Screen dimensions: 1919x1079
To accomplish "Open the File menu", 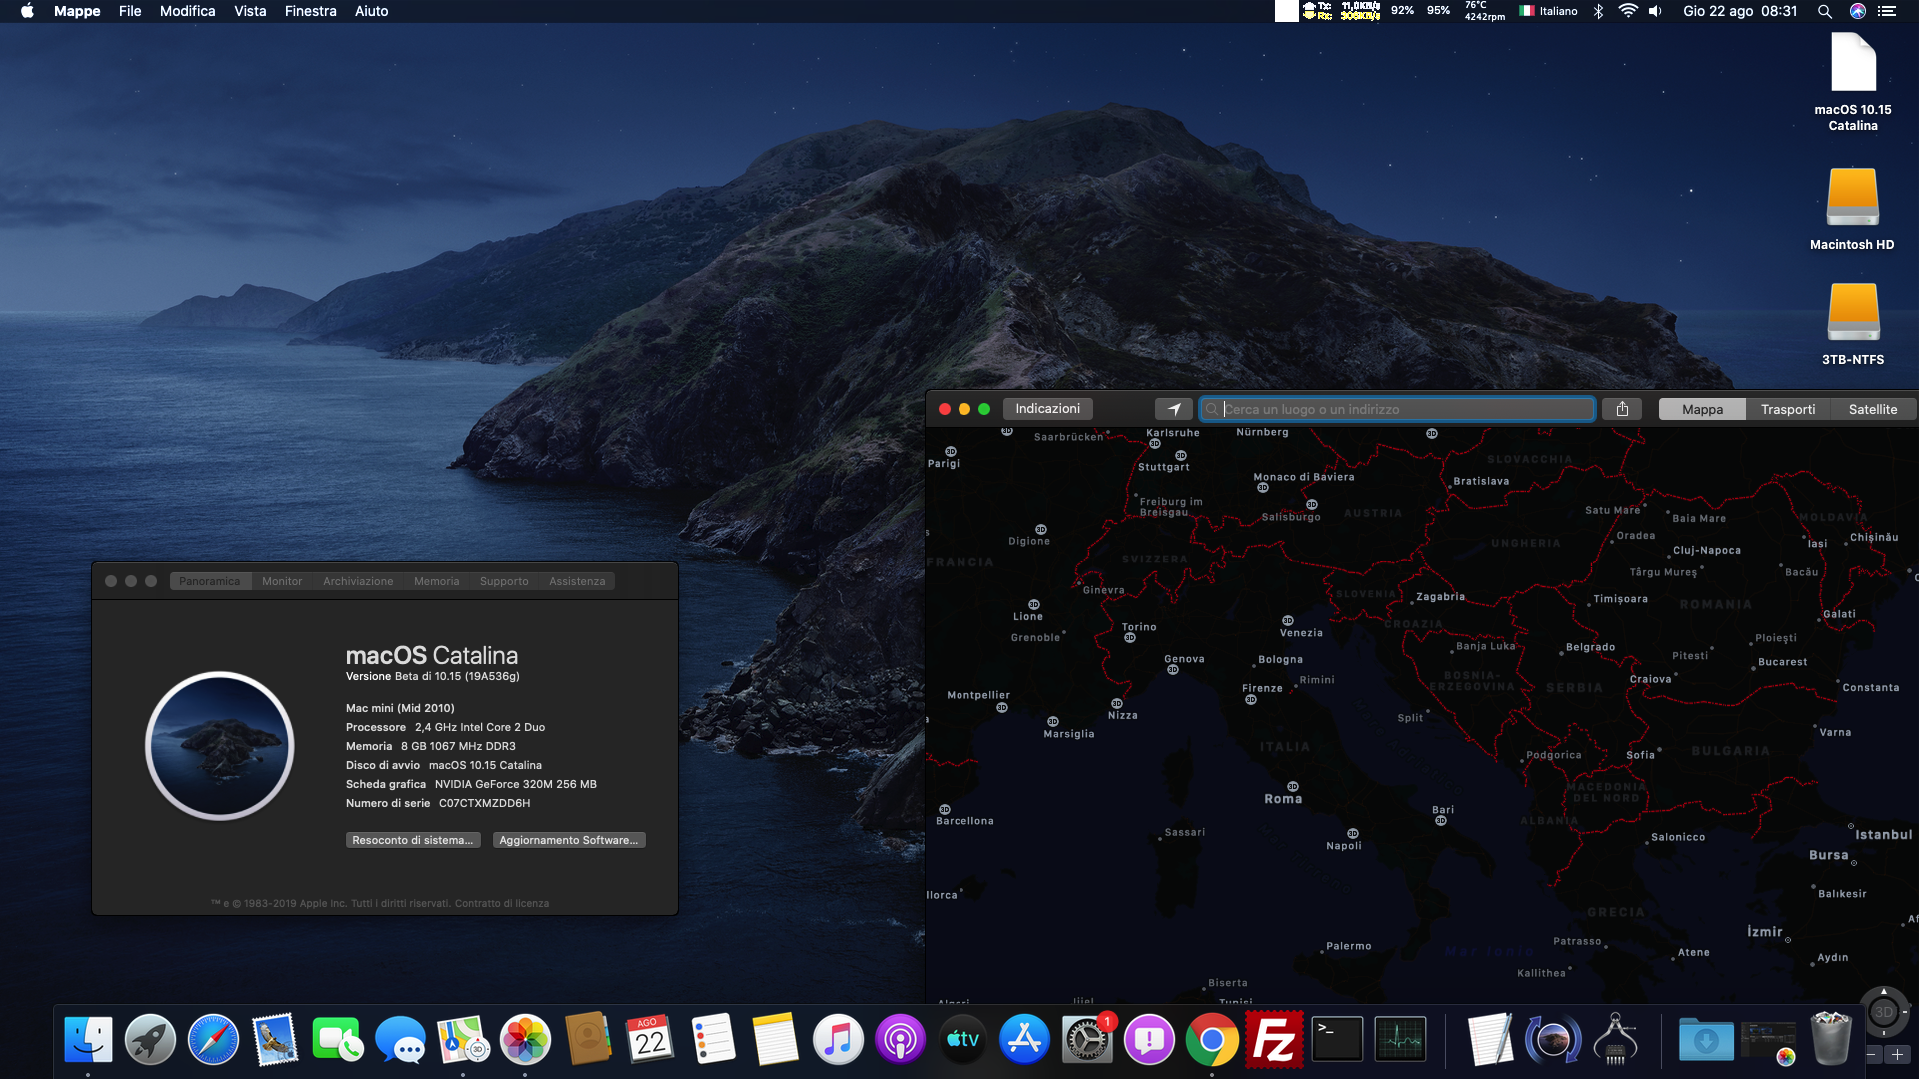I will (130, 11).
